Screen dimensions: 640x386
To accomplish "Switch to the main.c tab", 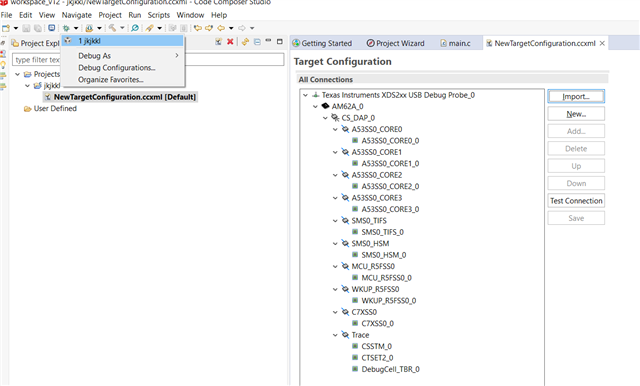I will (456, 43).
